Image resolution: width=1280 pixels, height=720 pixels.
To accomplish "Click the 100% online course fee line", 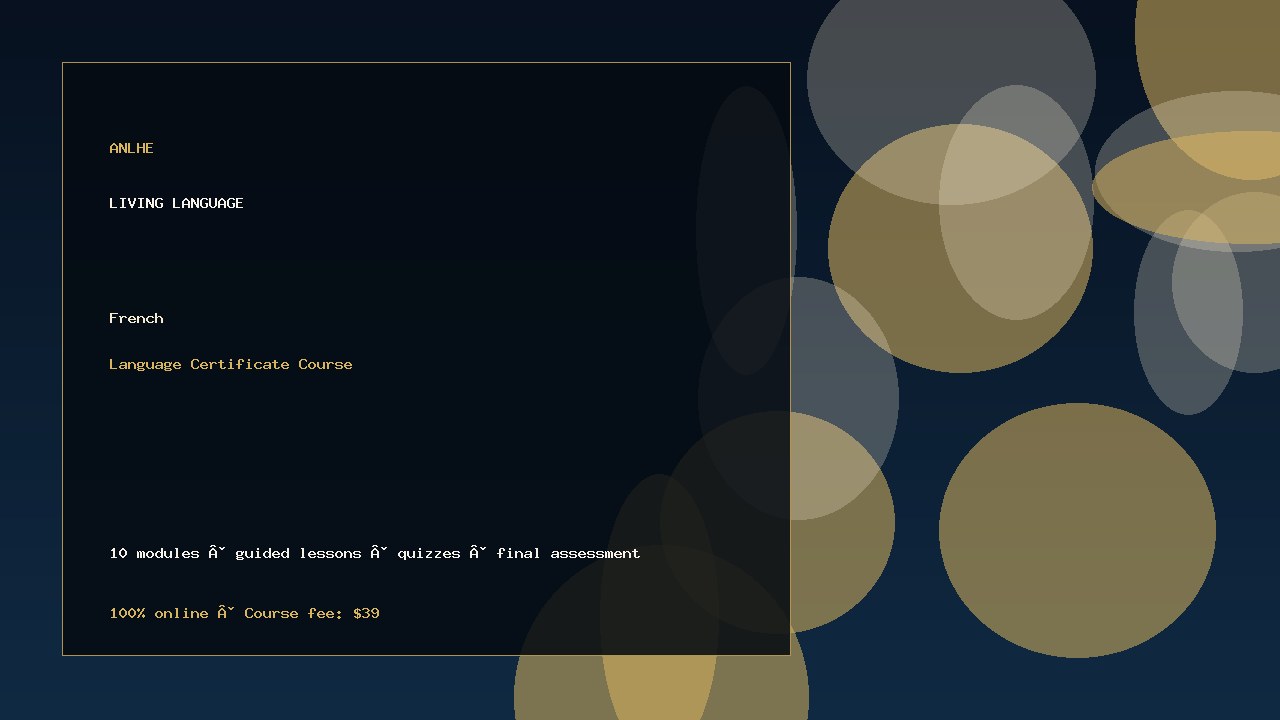I will pyautogui.click(x=244, y=613).
